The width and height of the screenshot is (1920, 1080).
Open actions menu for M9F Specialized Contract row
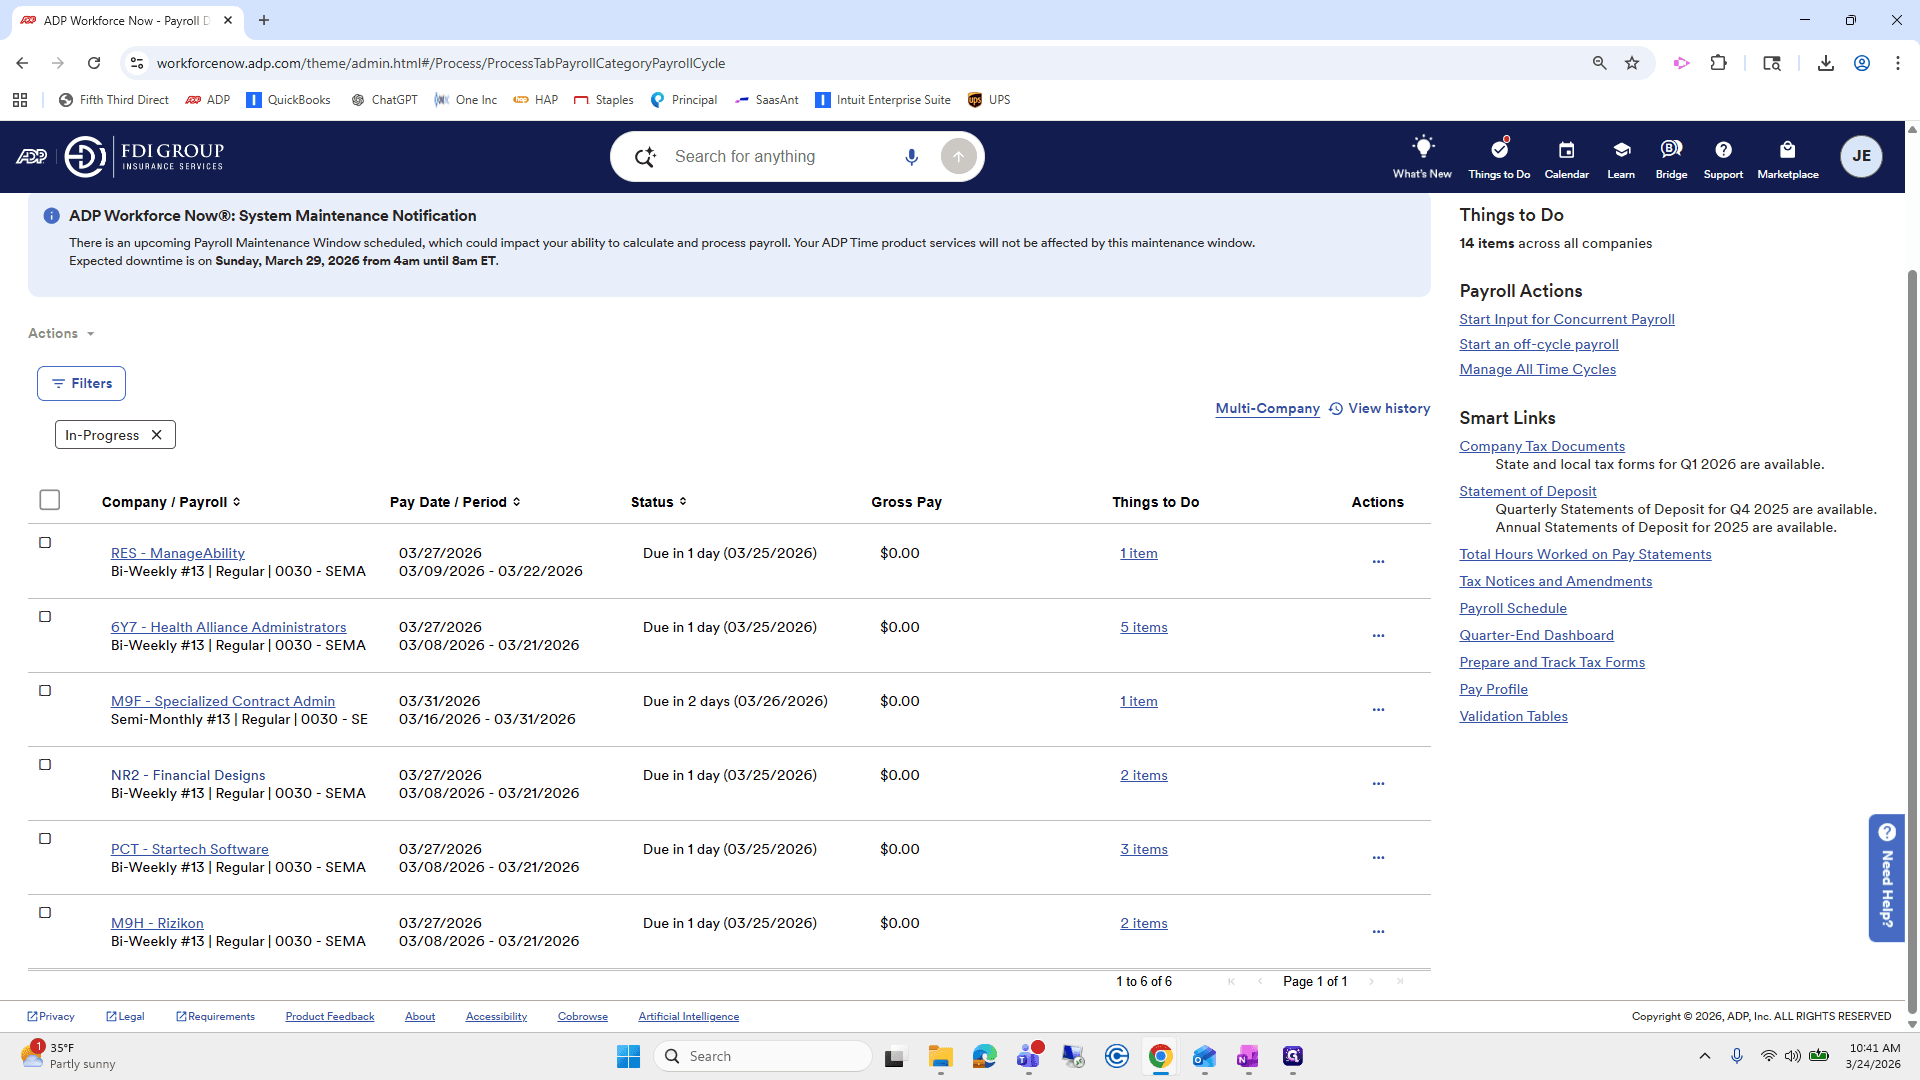click(x=1378, y=710)
